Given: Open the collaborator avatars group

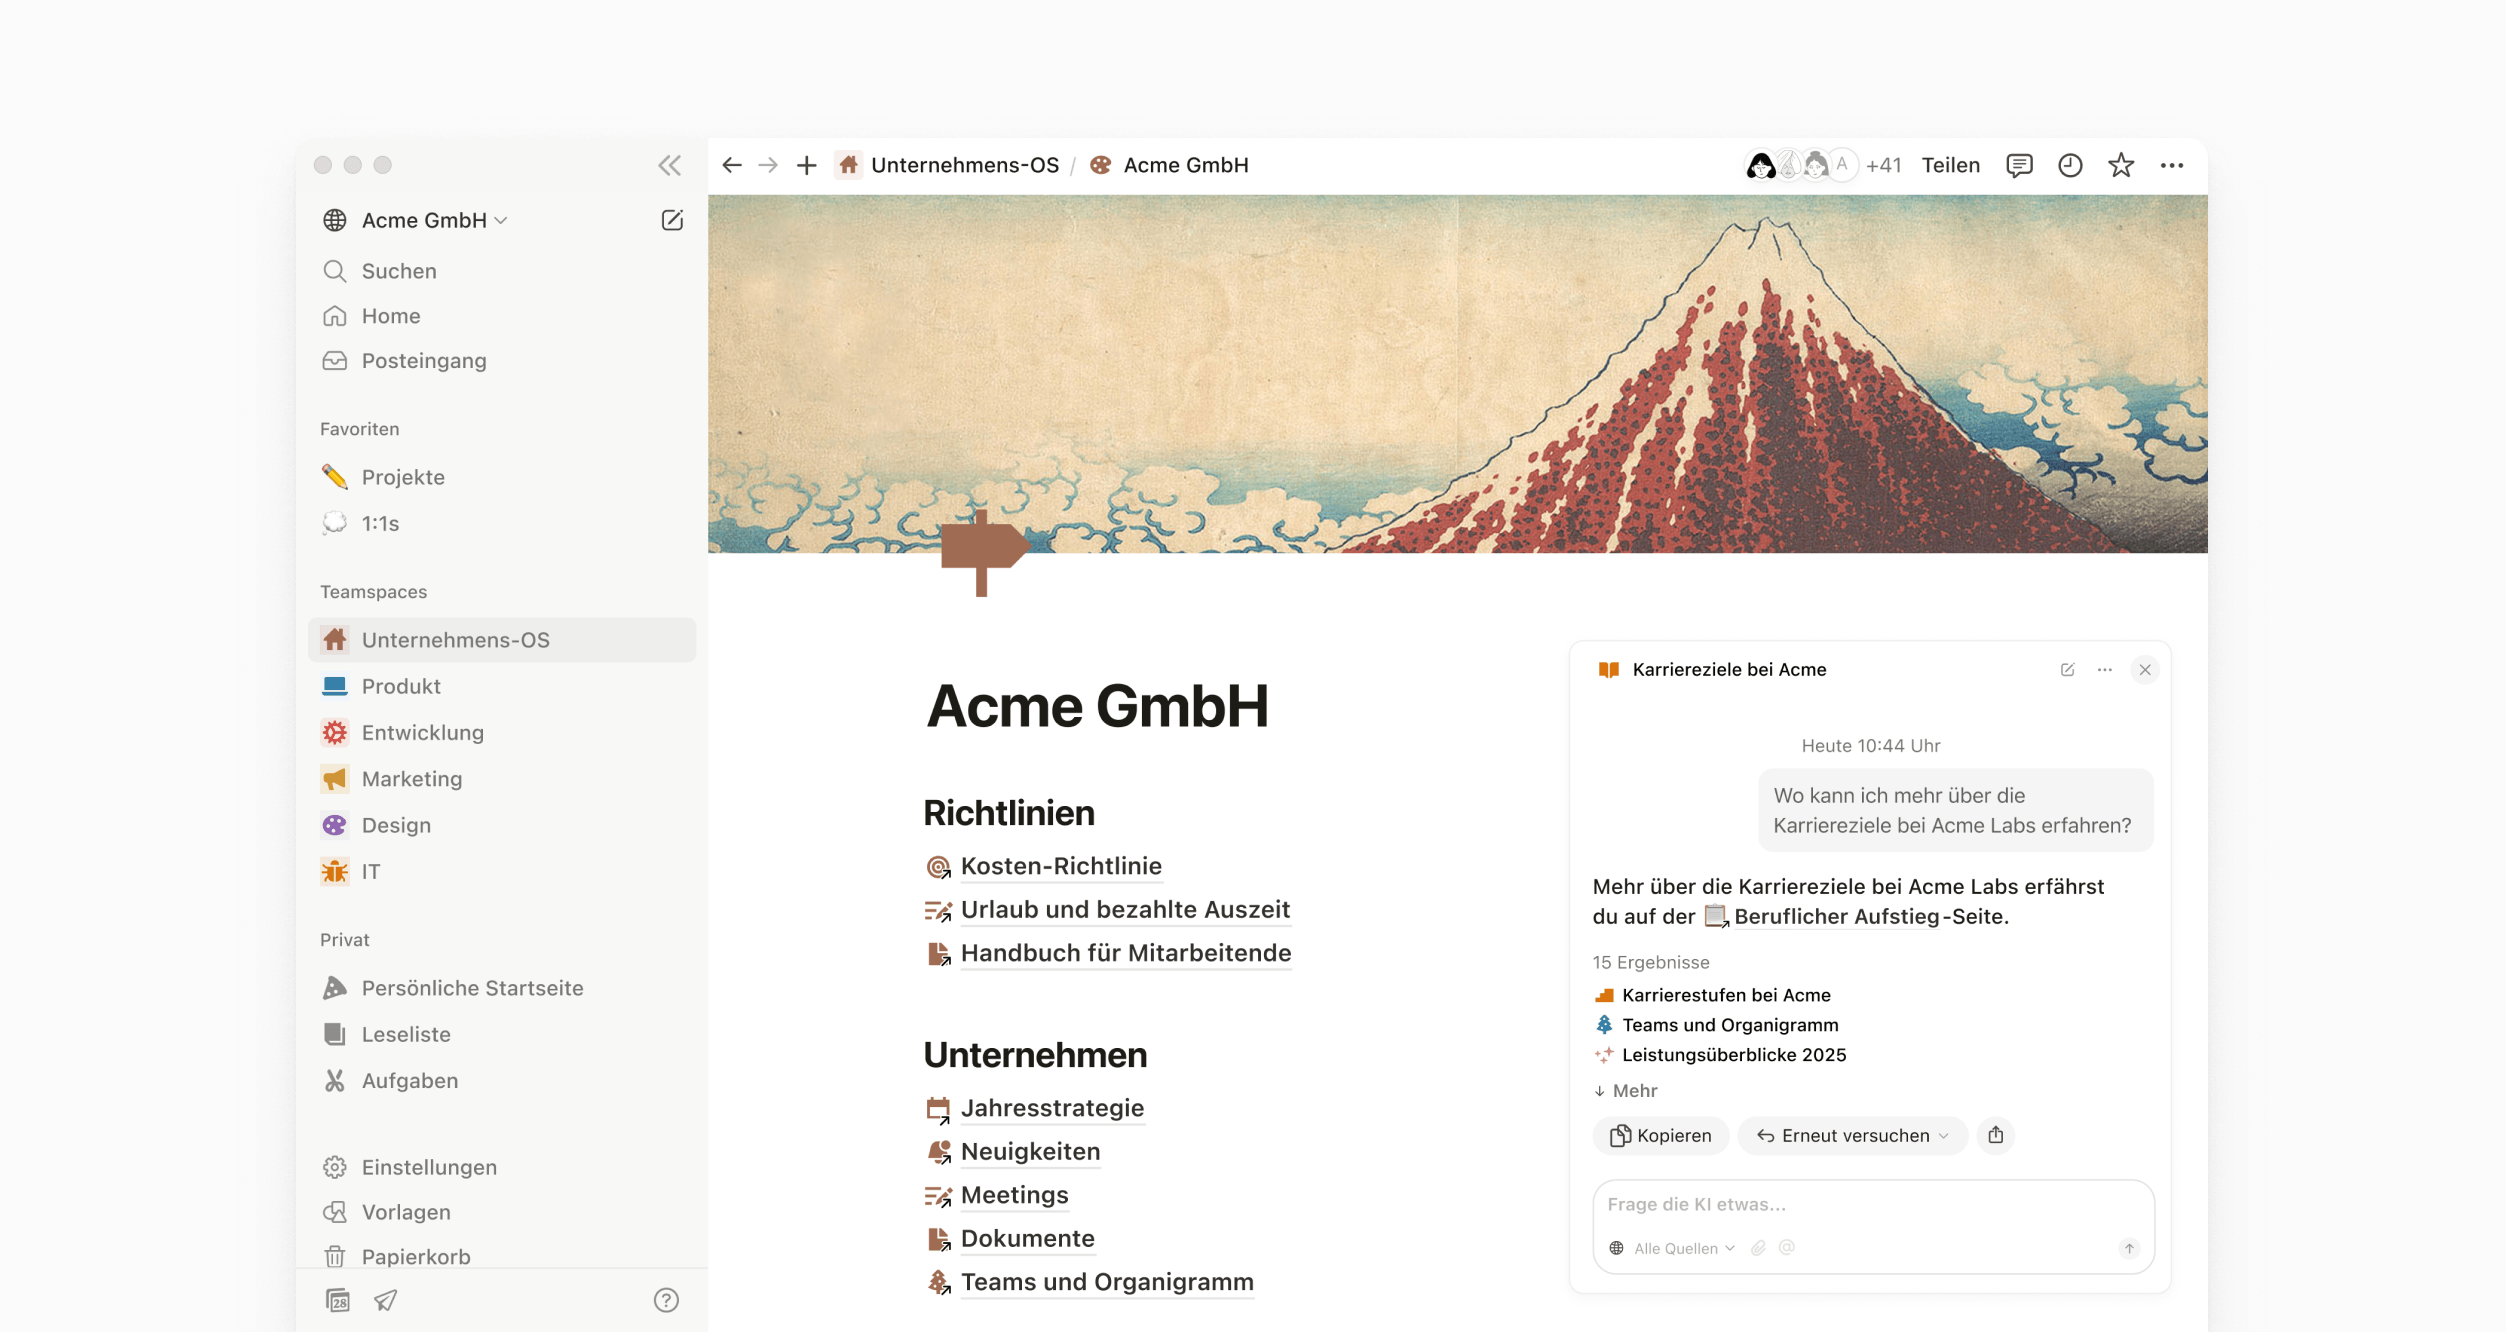Looking at the screenshot, I should [x=1802, y=165].
